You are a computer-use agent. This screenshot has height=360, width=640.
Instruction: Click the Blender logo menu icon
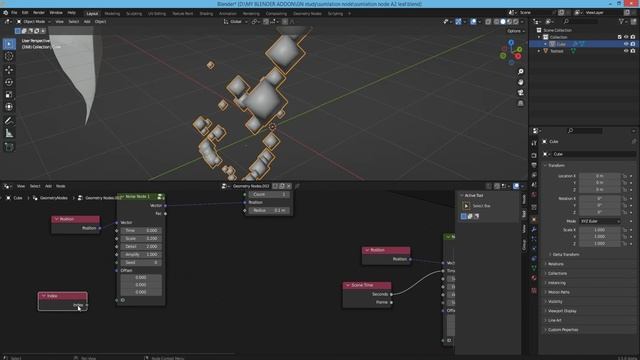pyautogui.click(x=6, y=13)
